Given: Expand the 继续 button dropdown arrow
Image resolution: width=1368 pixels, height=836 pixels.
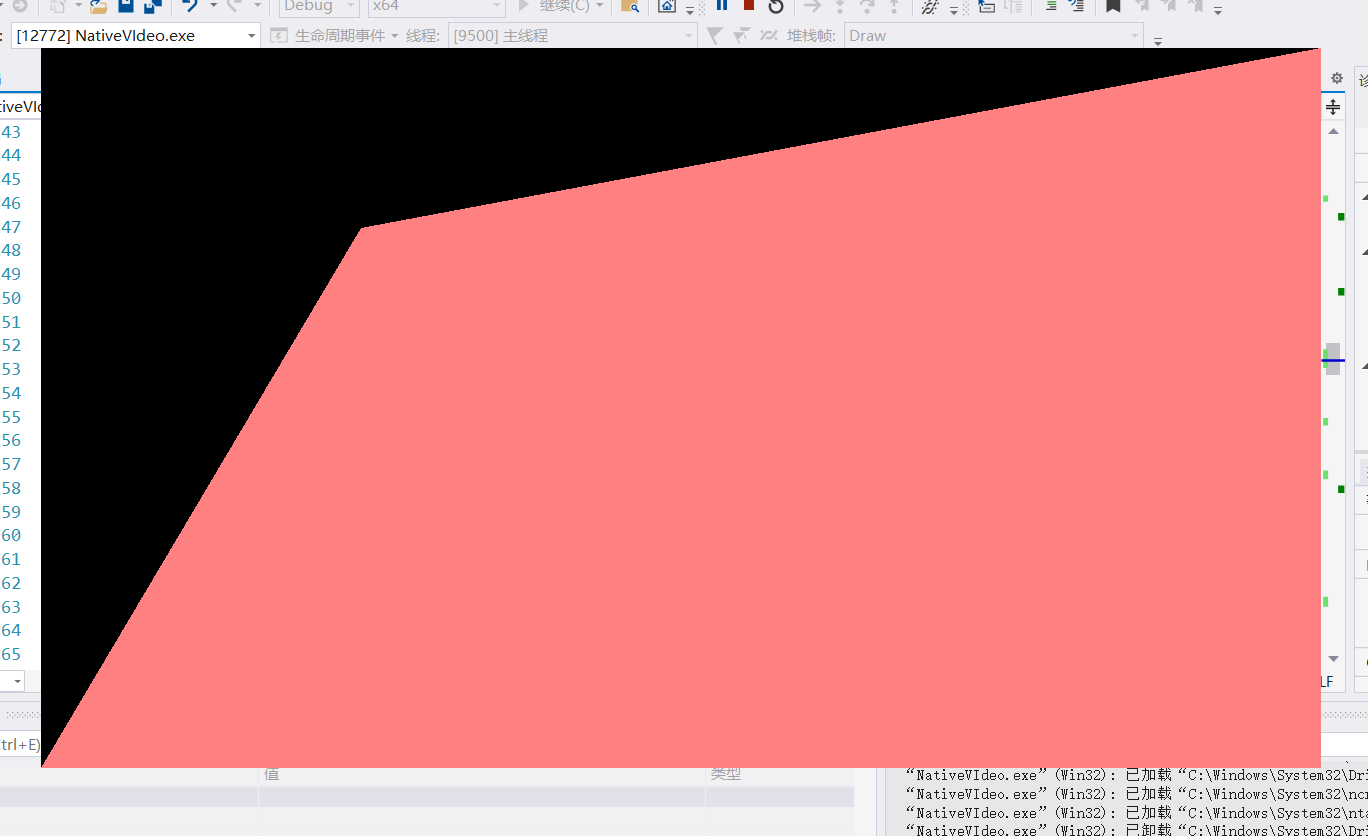Looking at the screenshot, I should [x=600, y=6].
